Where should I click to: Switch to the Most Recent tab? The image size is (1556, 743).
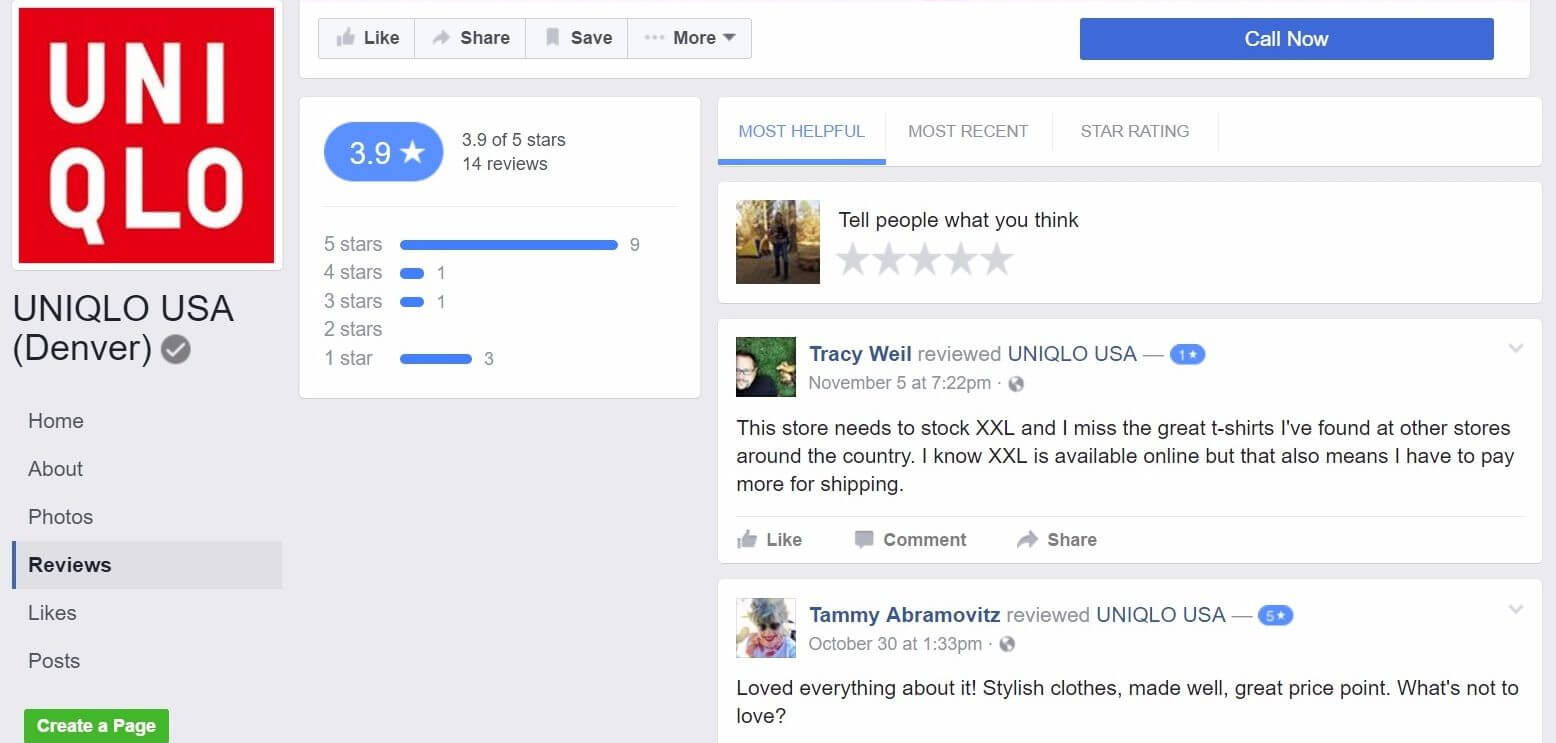(x=968, y=131)
